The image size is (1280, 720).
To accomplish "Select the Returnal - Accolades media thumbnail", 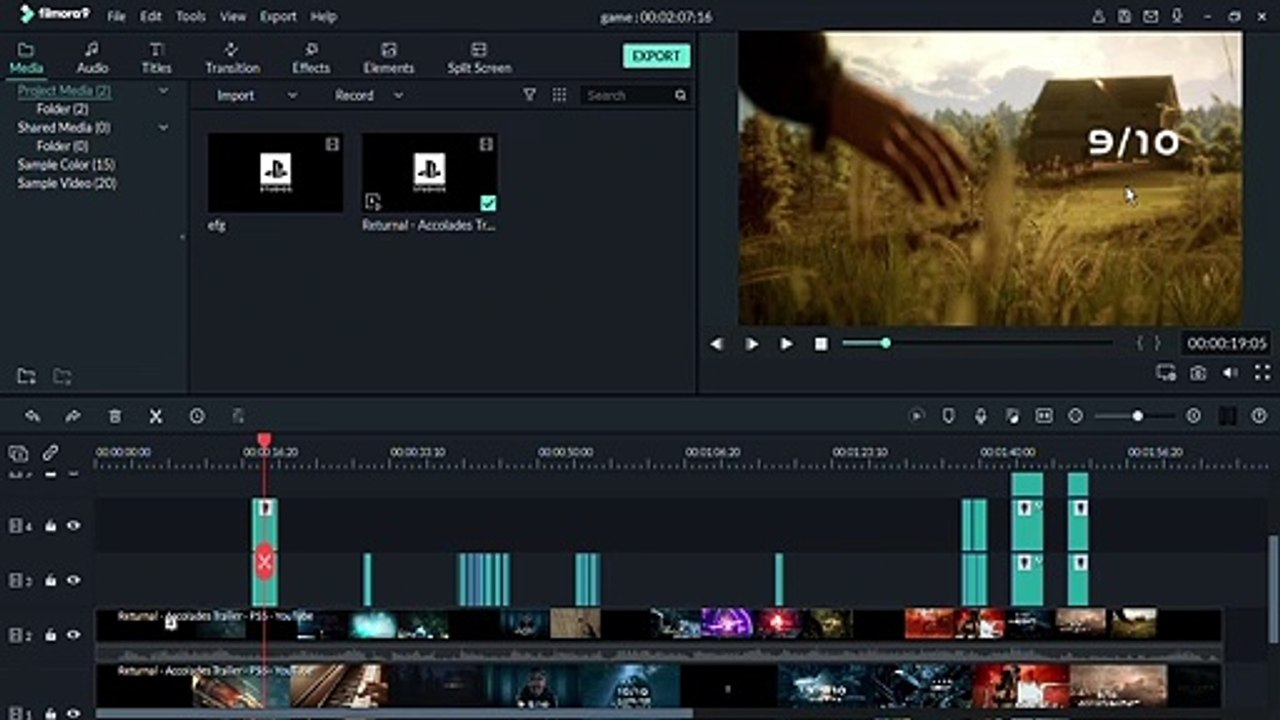I will click(x=430, y=172).
